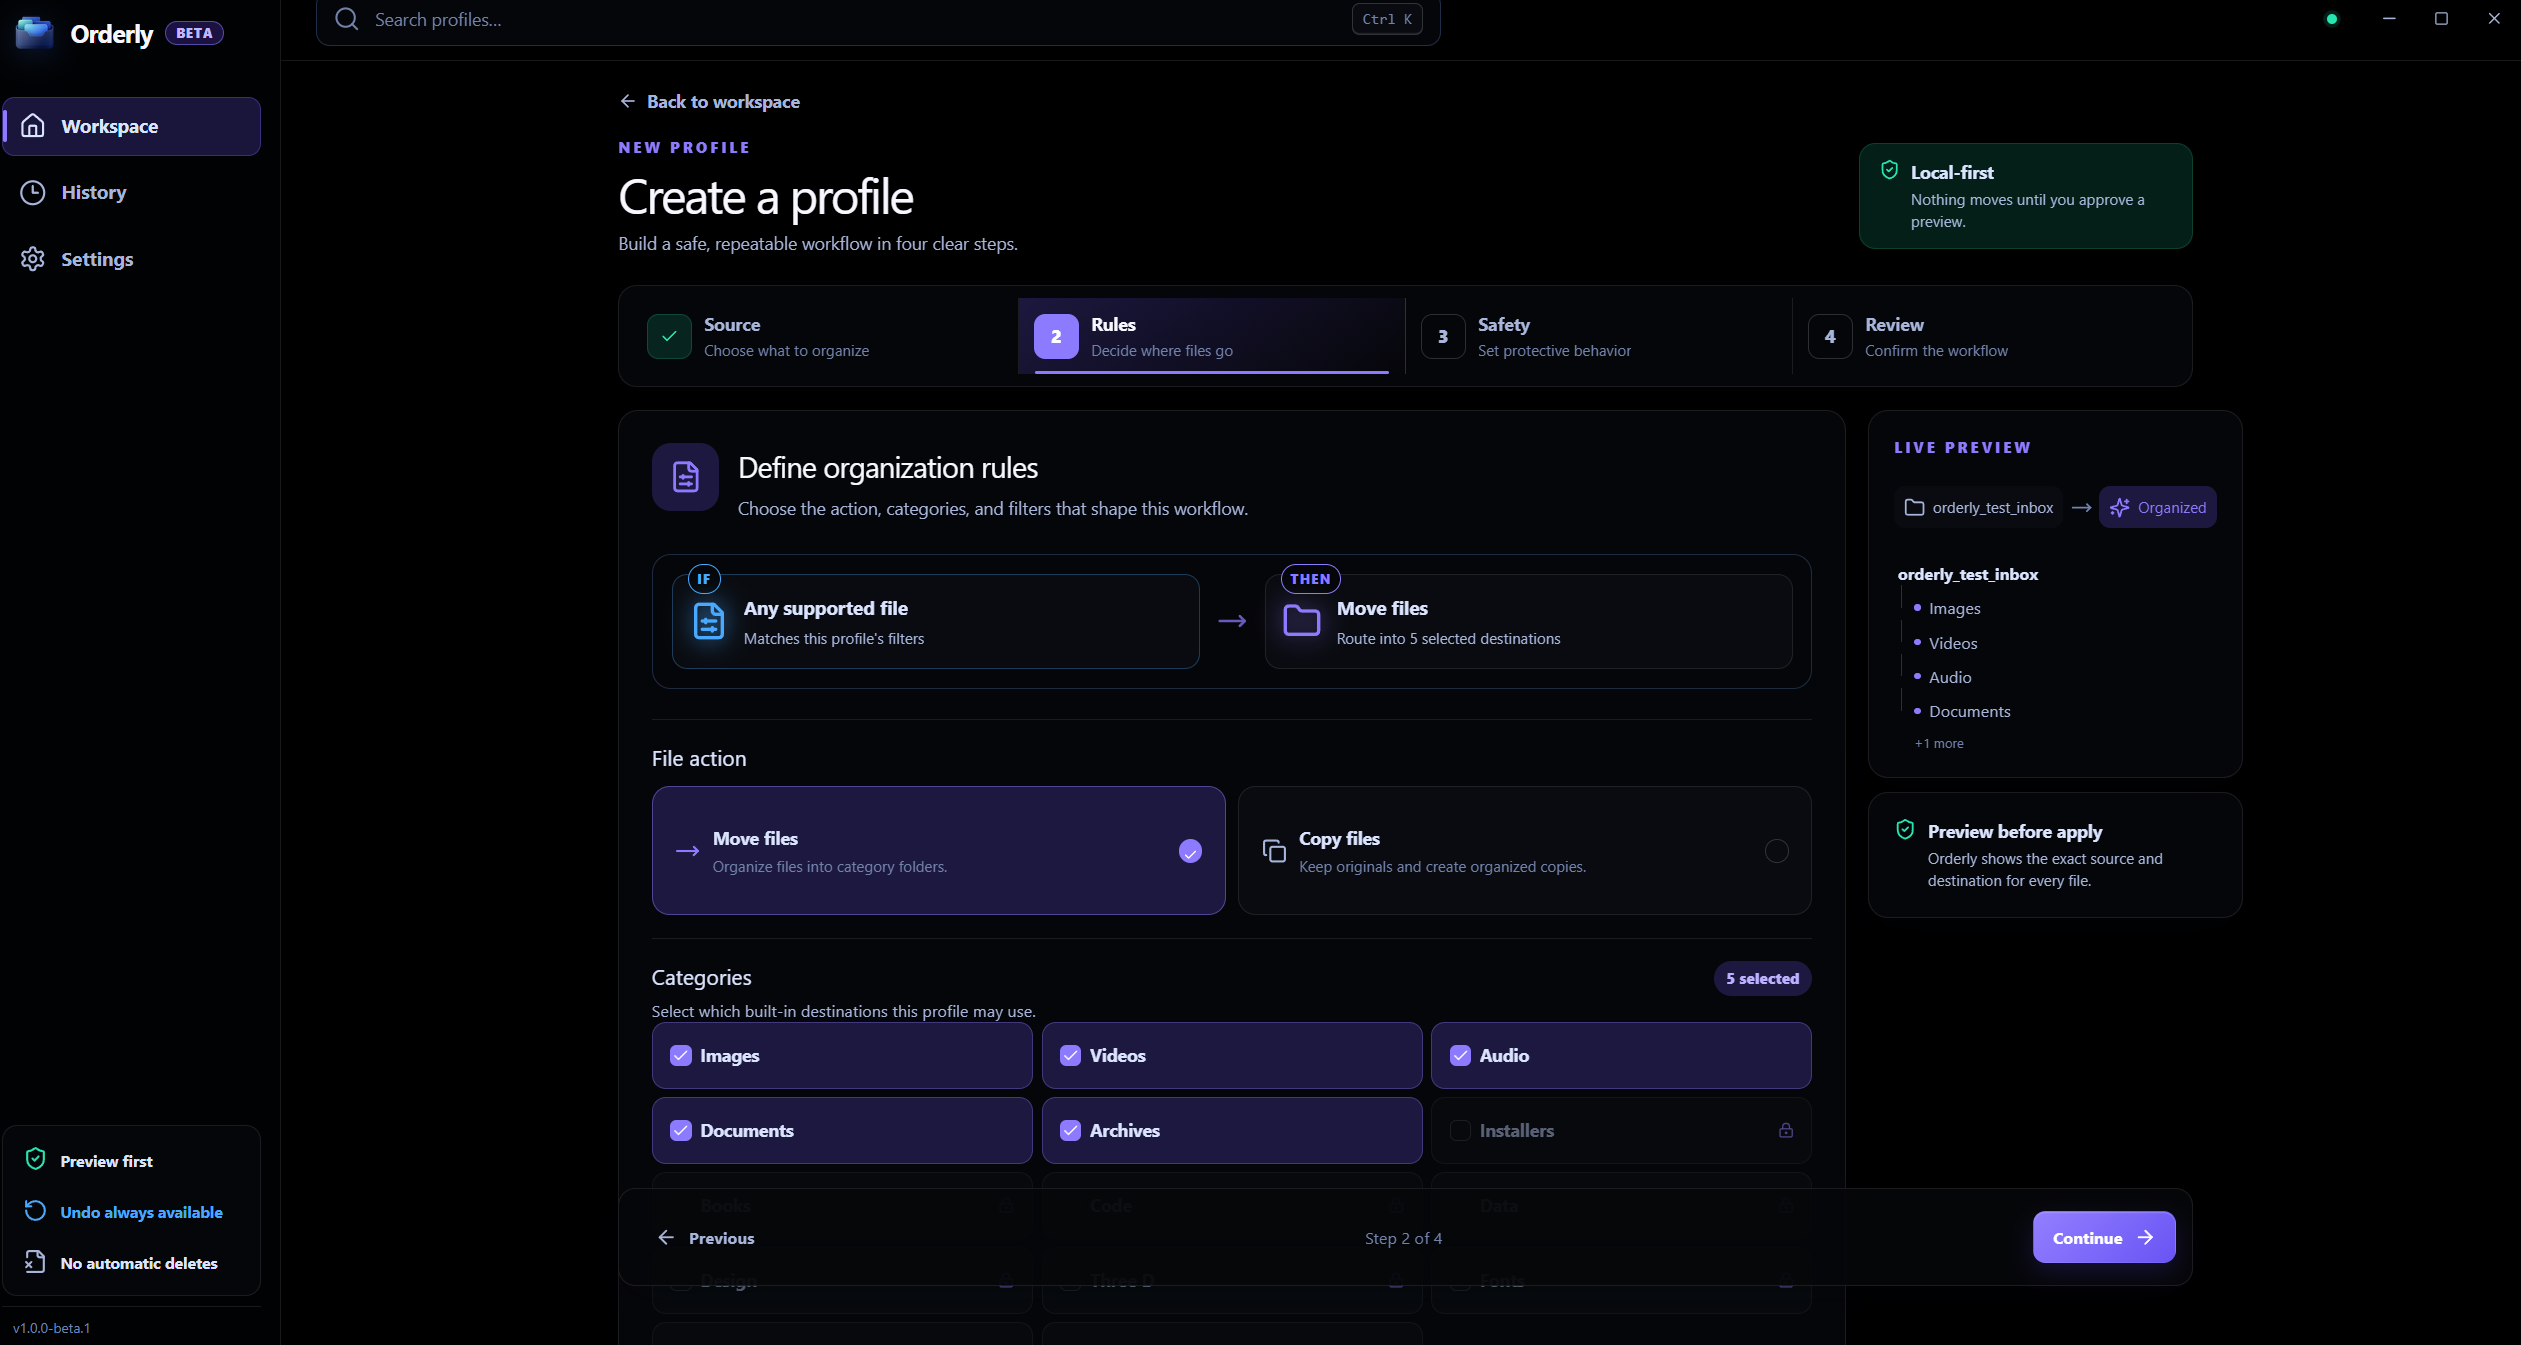Click the Define organization rules document icon
2521x1345 pixels.
[685, 477]
